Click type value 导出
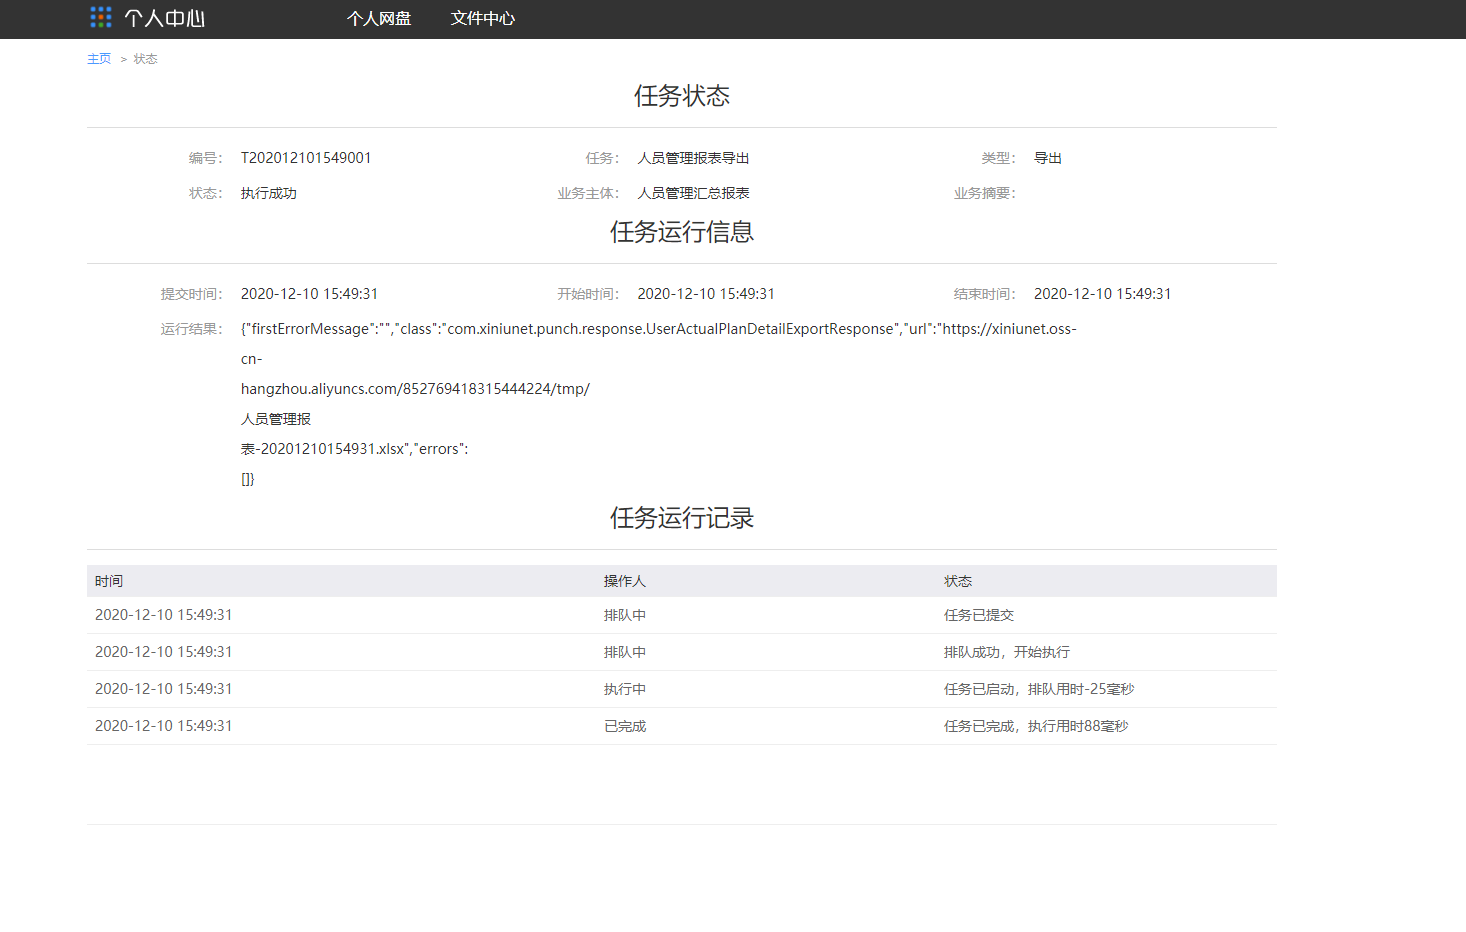The height and width of the screenshot is (932, 1466). [x=1048, y=158]
